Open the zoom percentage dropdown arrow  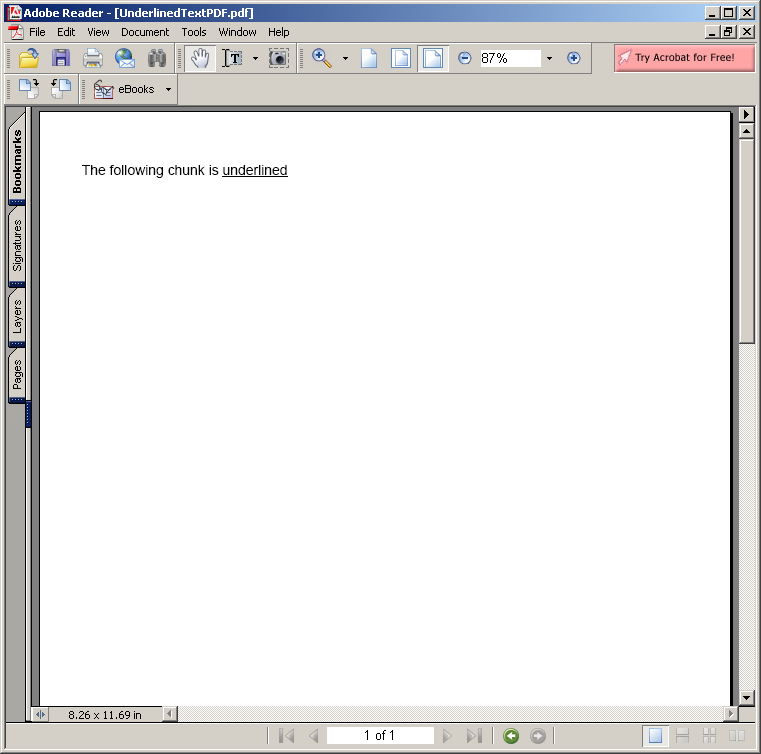[549, 59]
